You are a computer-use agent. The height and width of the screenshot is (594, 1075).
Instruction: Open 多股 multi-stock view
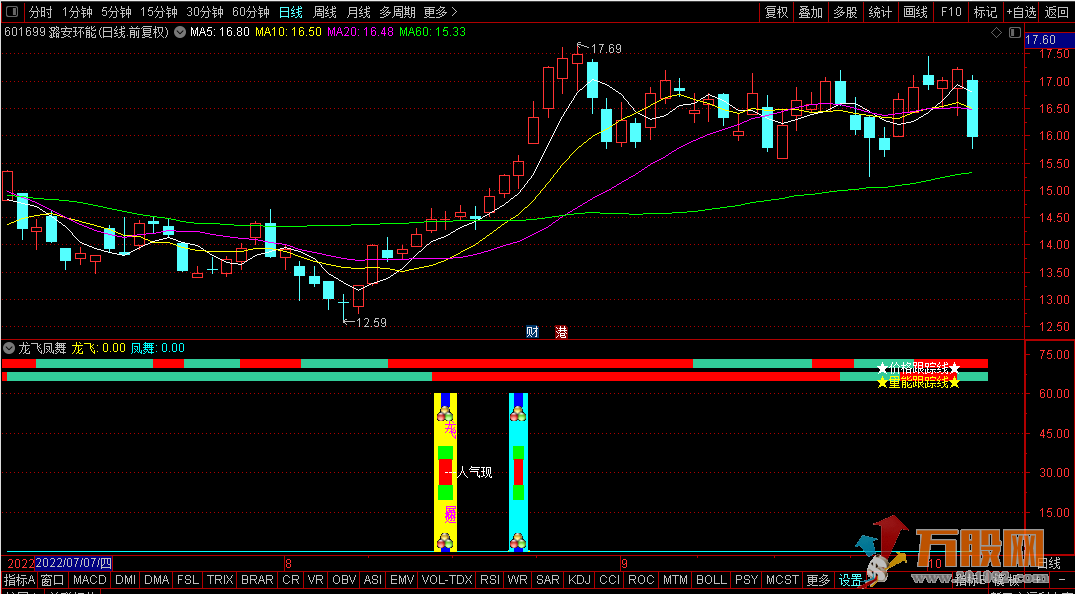coord(845,12)
